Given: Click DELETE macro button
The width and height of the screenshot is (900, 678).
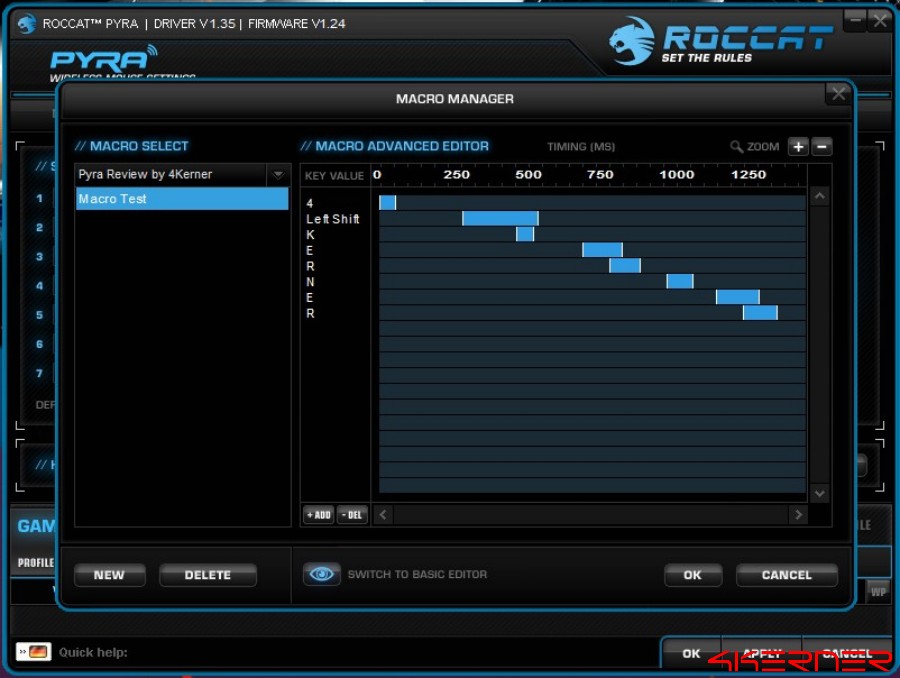Looking at the screenshot, I should (x=208, y=575).
